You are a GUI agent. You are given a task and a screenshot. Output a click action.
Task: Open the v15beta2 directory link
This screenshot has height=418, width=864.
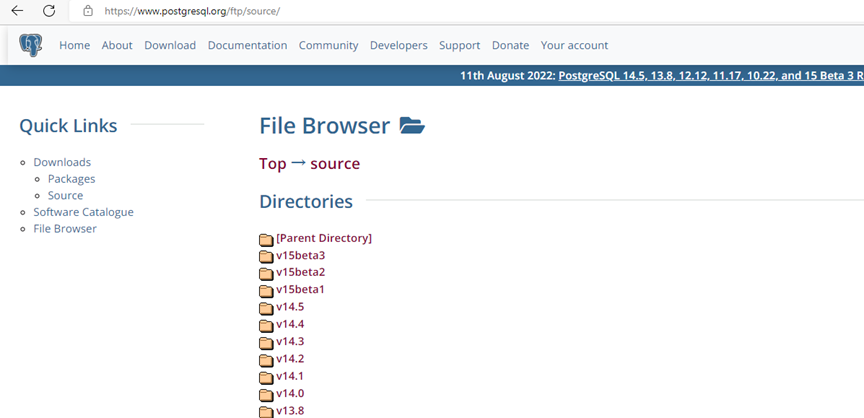click(301, 272)
